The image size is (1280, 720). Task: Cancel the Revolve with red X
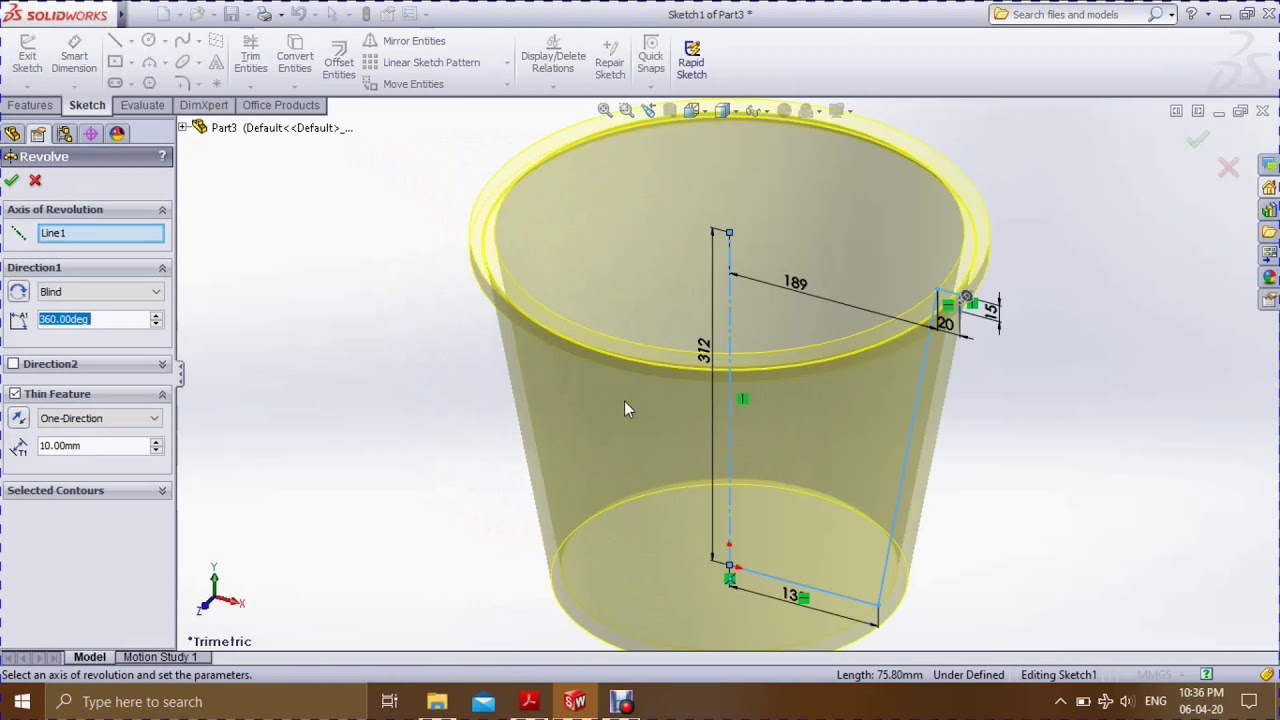coord(35,180)
